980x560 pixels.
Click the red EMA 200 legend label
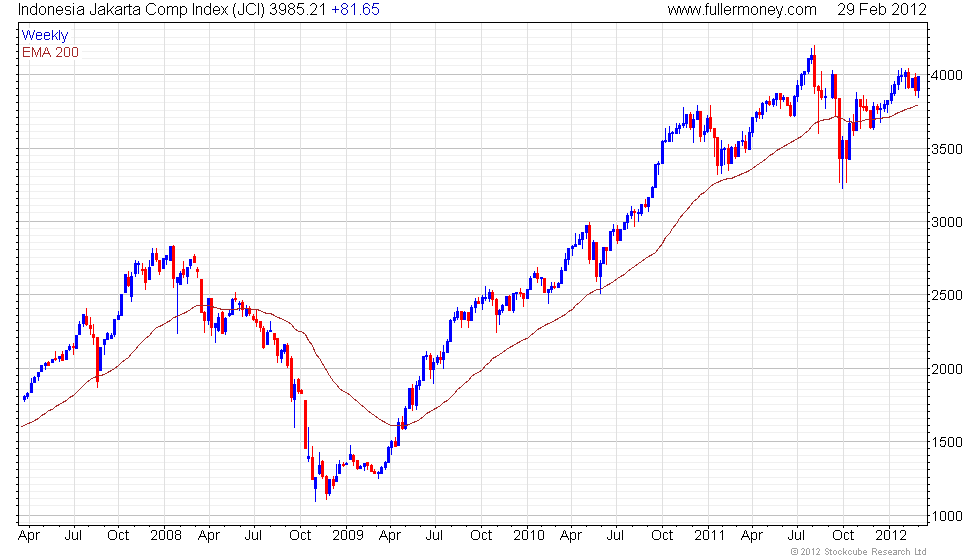[x=50, y=52]
